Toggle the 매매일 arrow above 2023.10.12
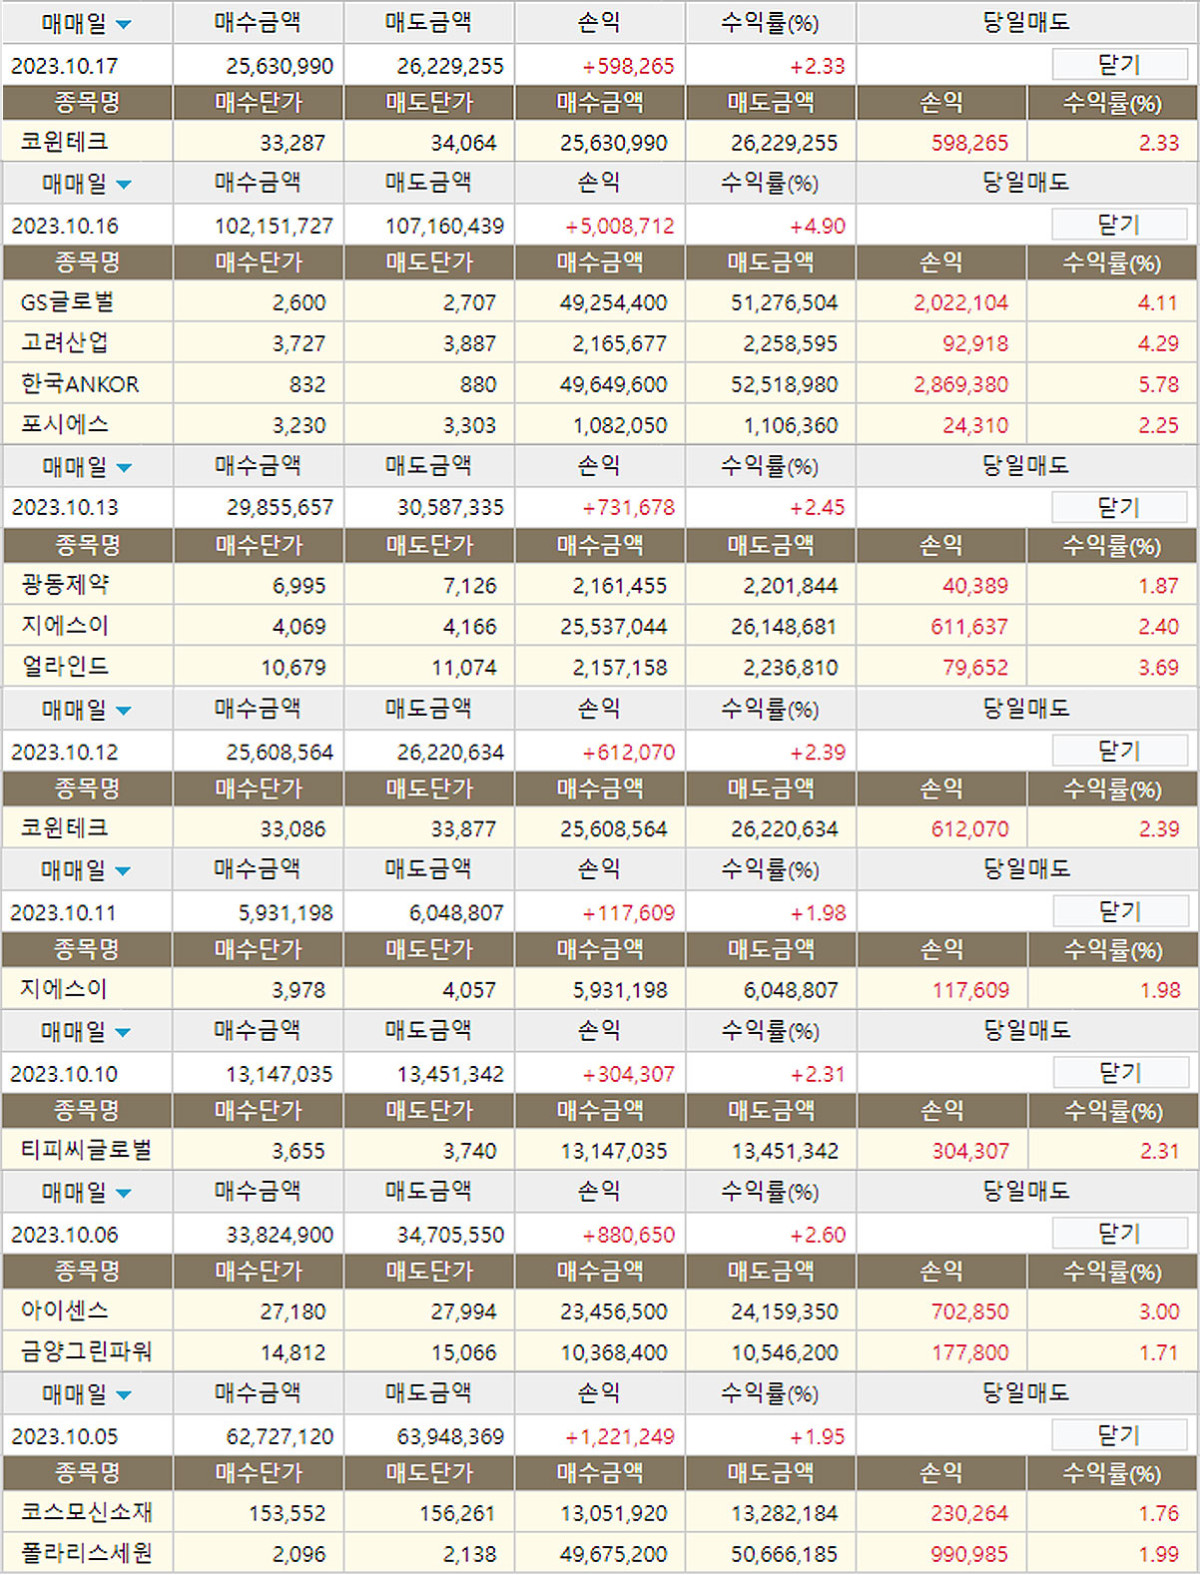 click(x=124, y=711)
